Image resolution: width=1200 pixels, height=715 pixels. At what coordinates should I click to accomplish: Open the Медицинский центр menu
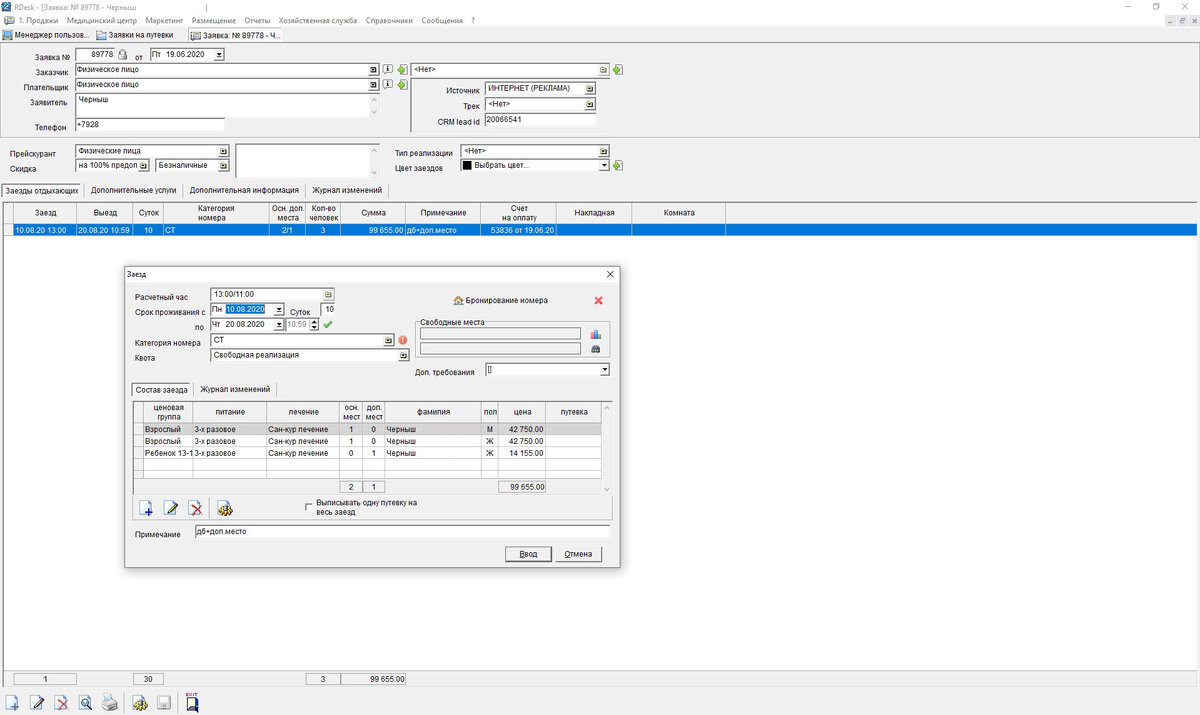pyautogui.click(x=101, y=21)
